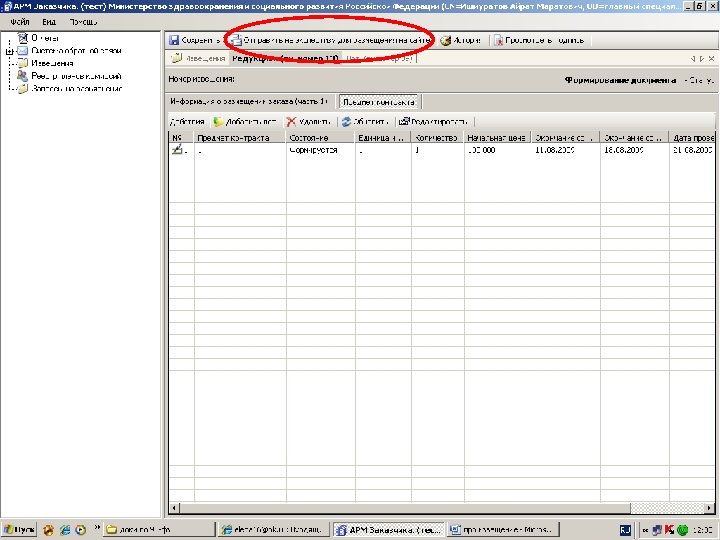Expand the Система обратной связи tree node

[9, 51]
